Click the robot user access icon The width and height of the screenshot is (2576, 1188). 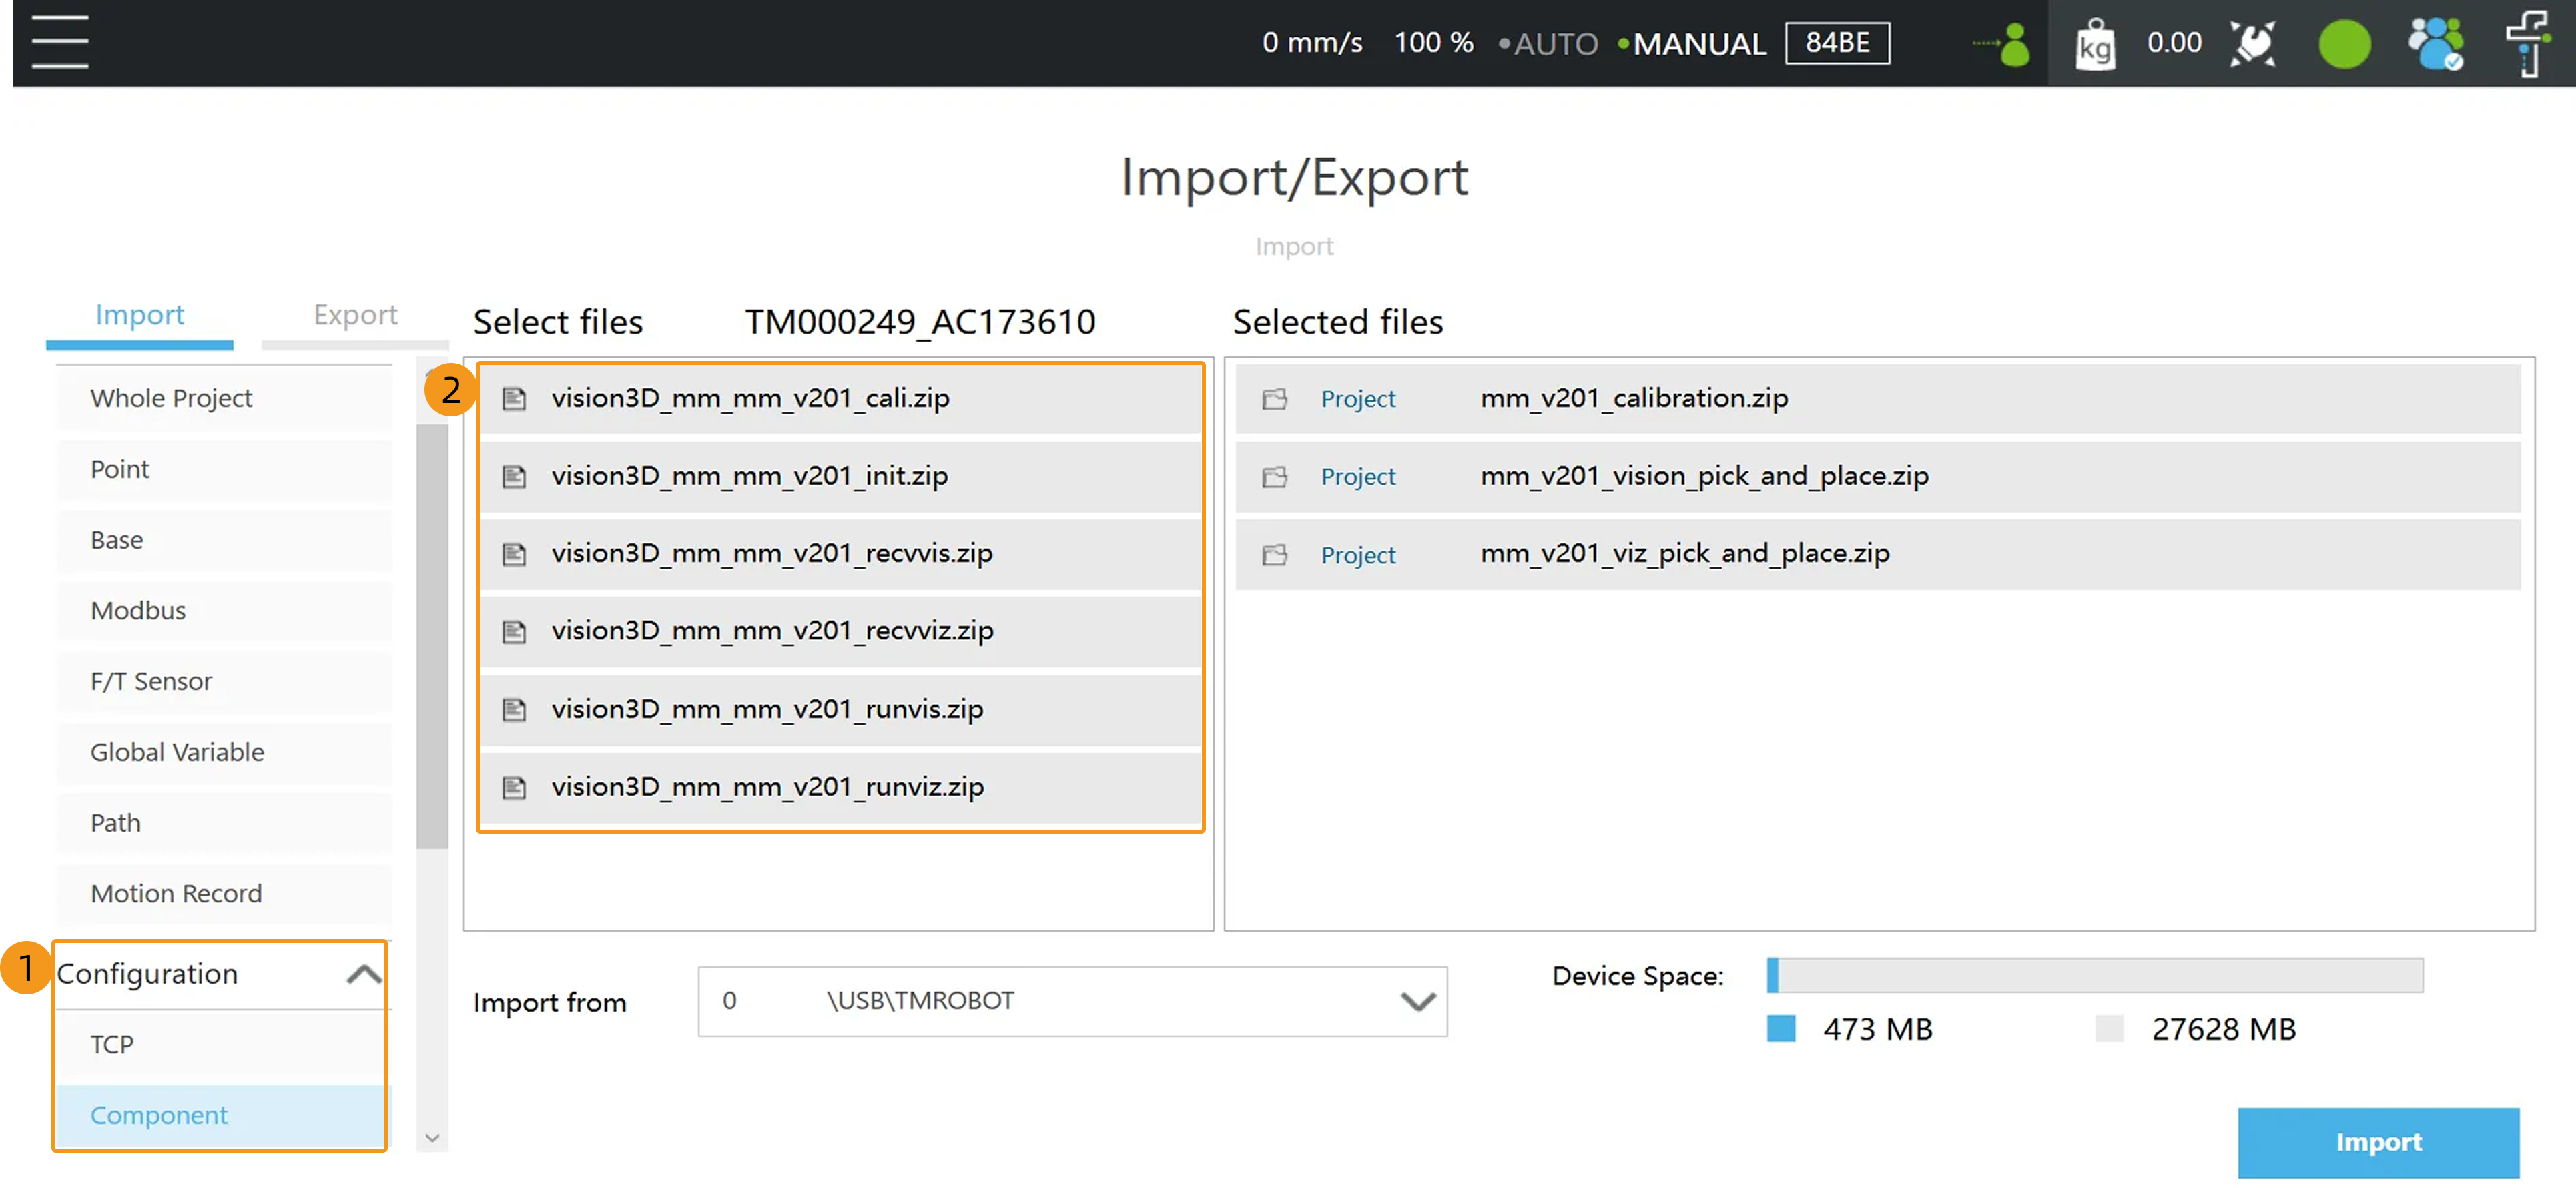point(2005,44)
